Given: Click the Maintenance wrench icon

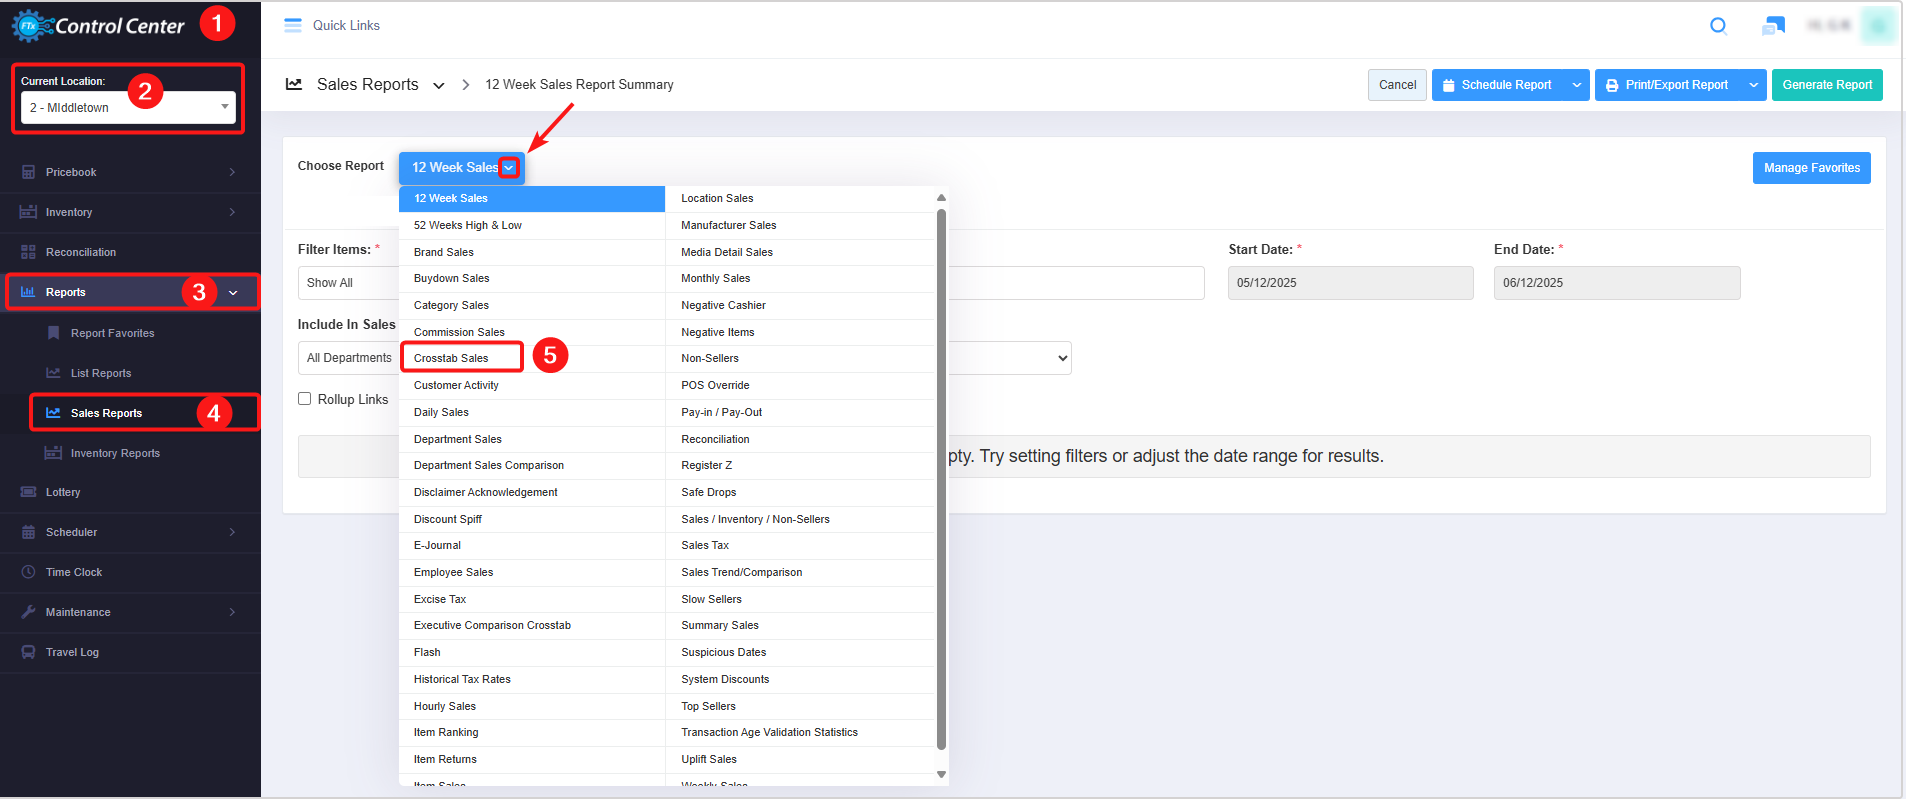Looking at the screenshot, I should [x=28, y=612].
